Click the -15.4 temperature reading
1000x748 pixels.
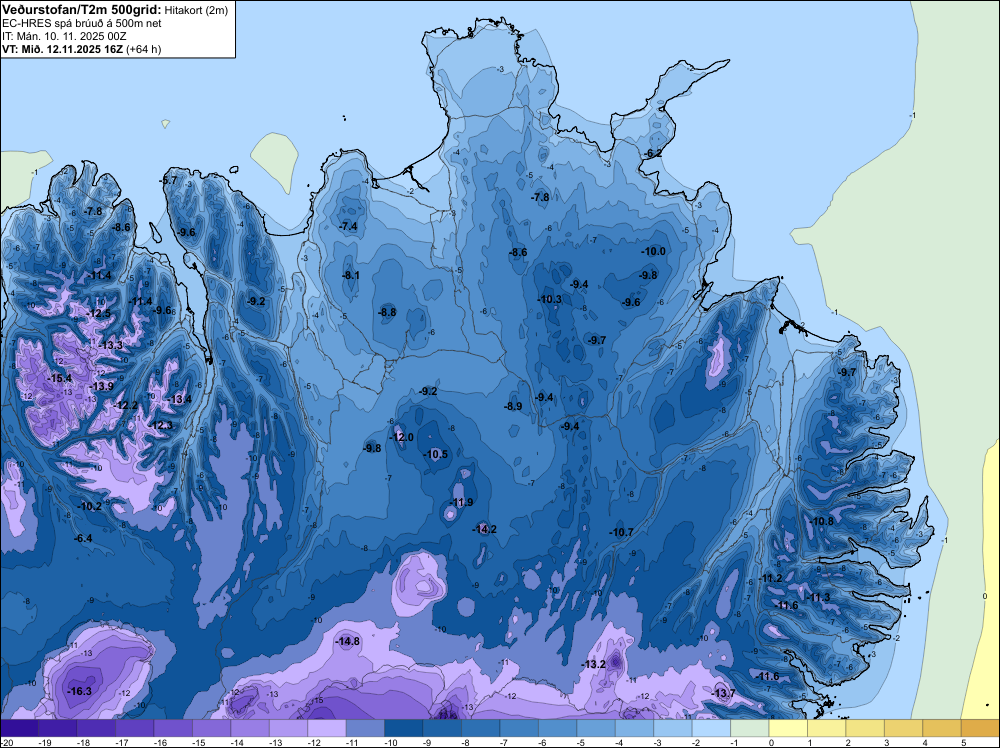pyautogui.click(x=60, y=378)
